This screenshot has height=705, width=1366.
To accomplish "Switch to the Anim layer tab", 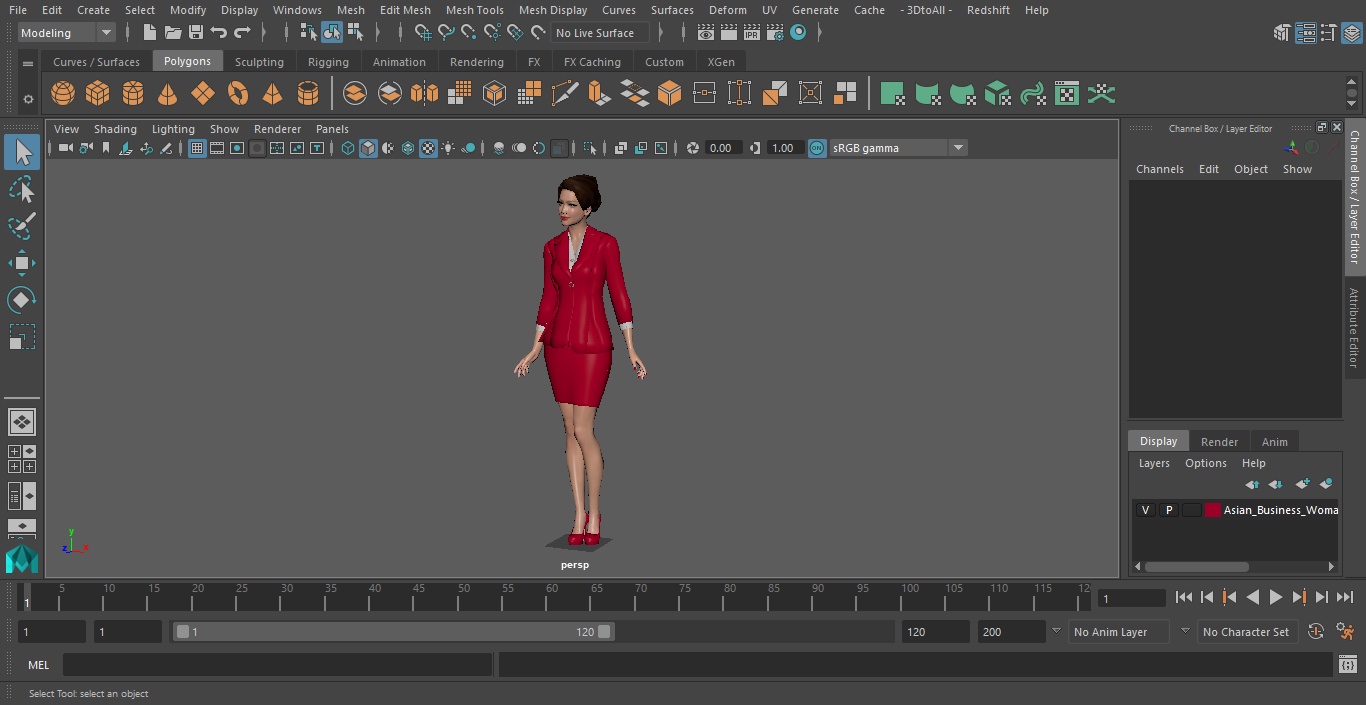I will pyautogui.click(x=1274, y=442).
